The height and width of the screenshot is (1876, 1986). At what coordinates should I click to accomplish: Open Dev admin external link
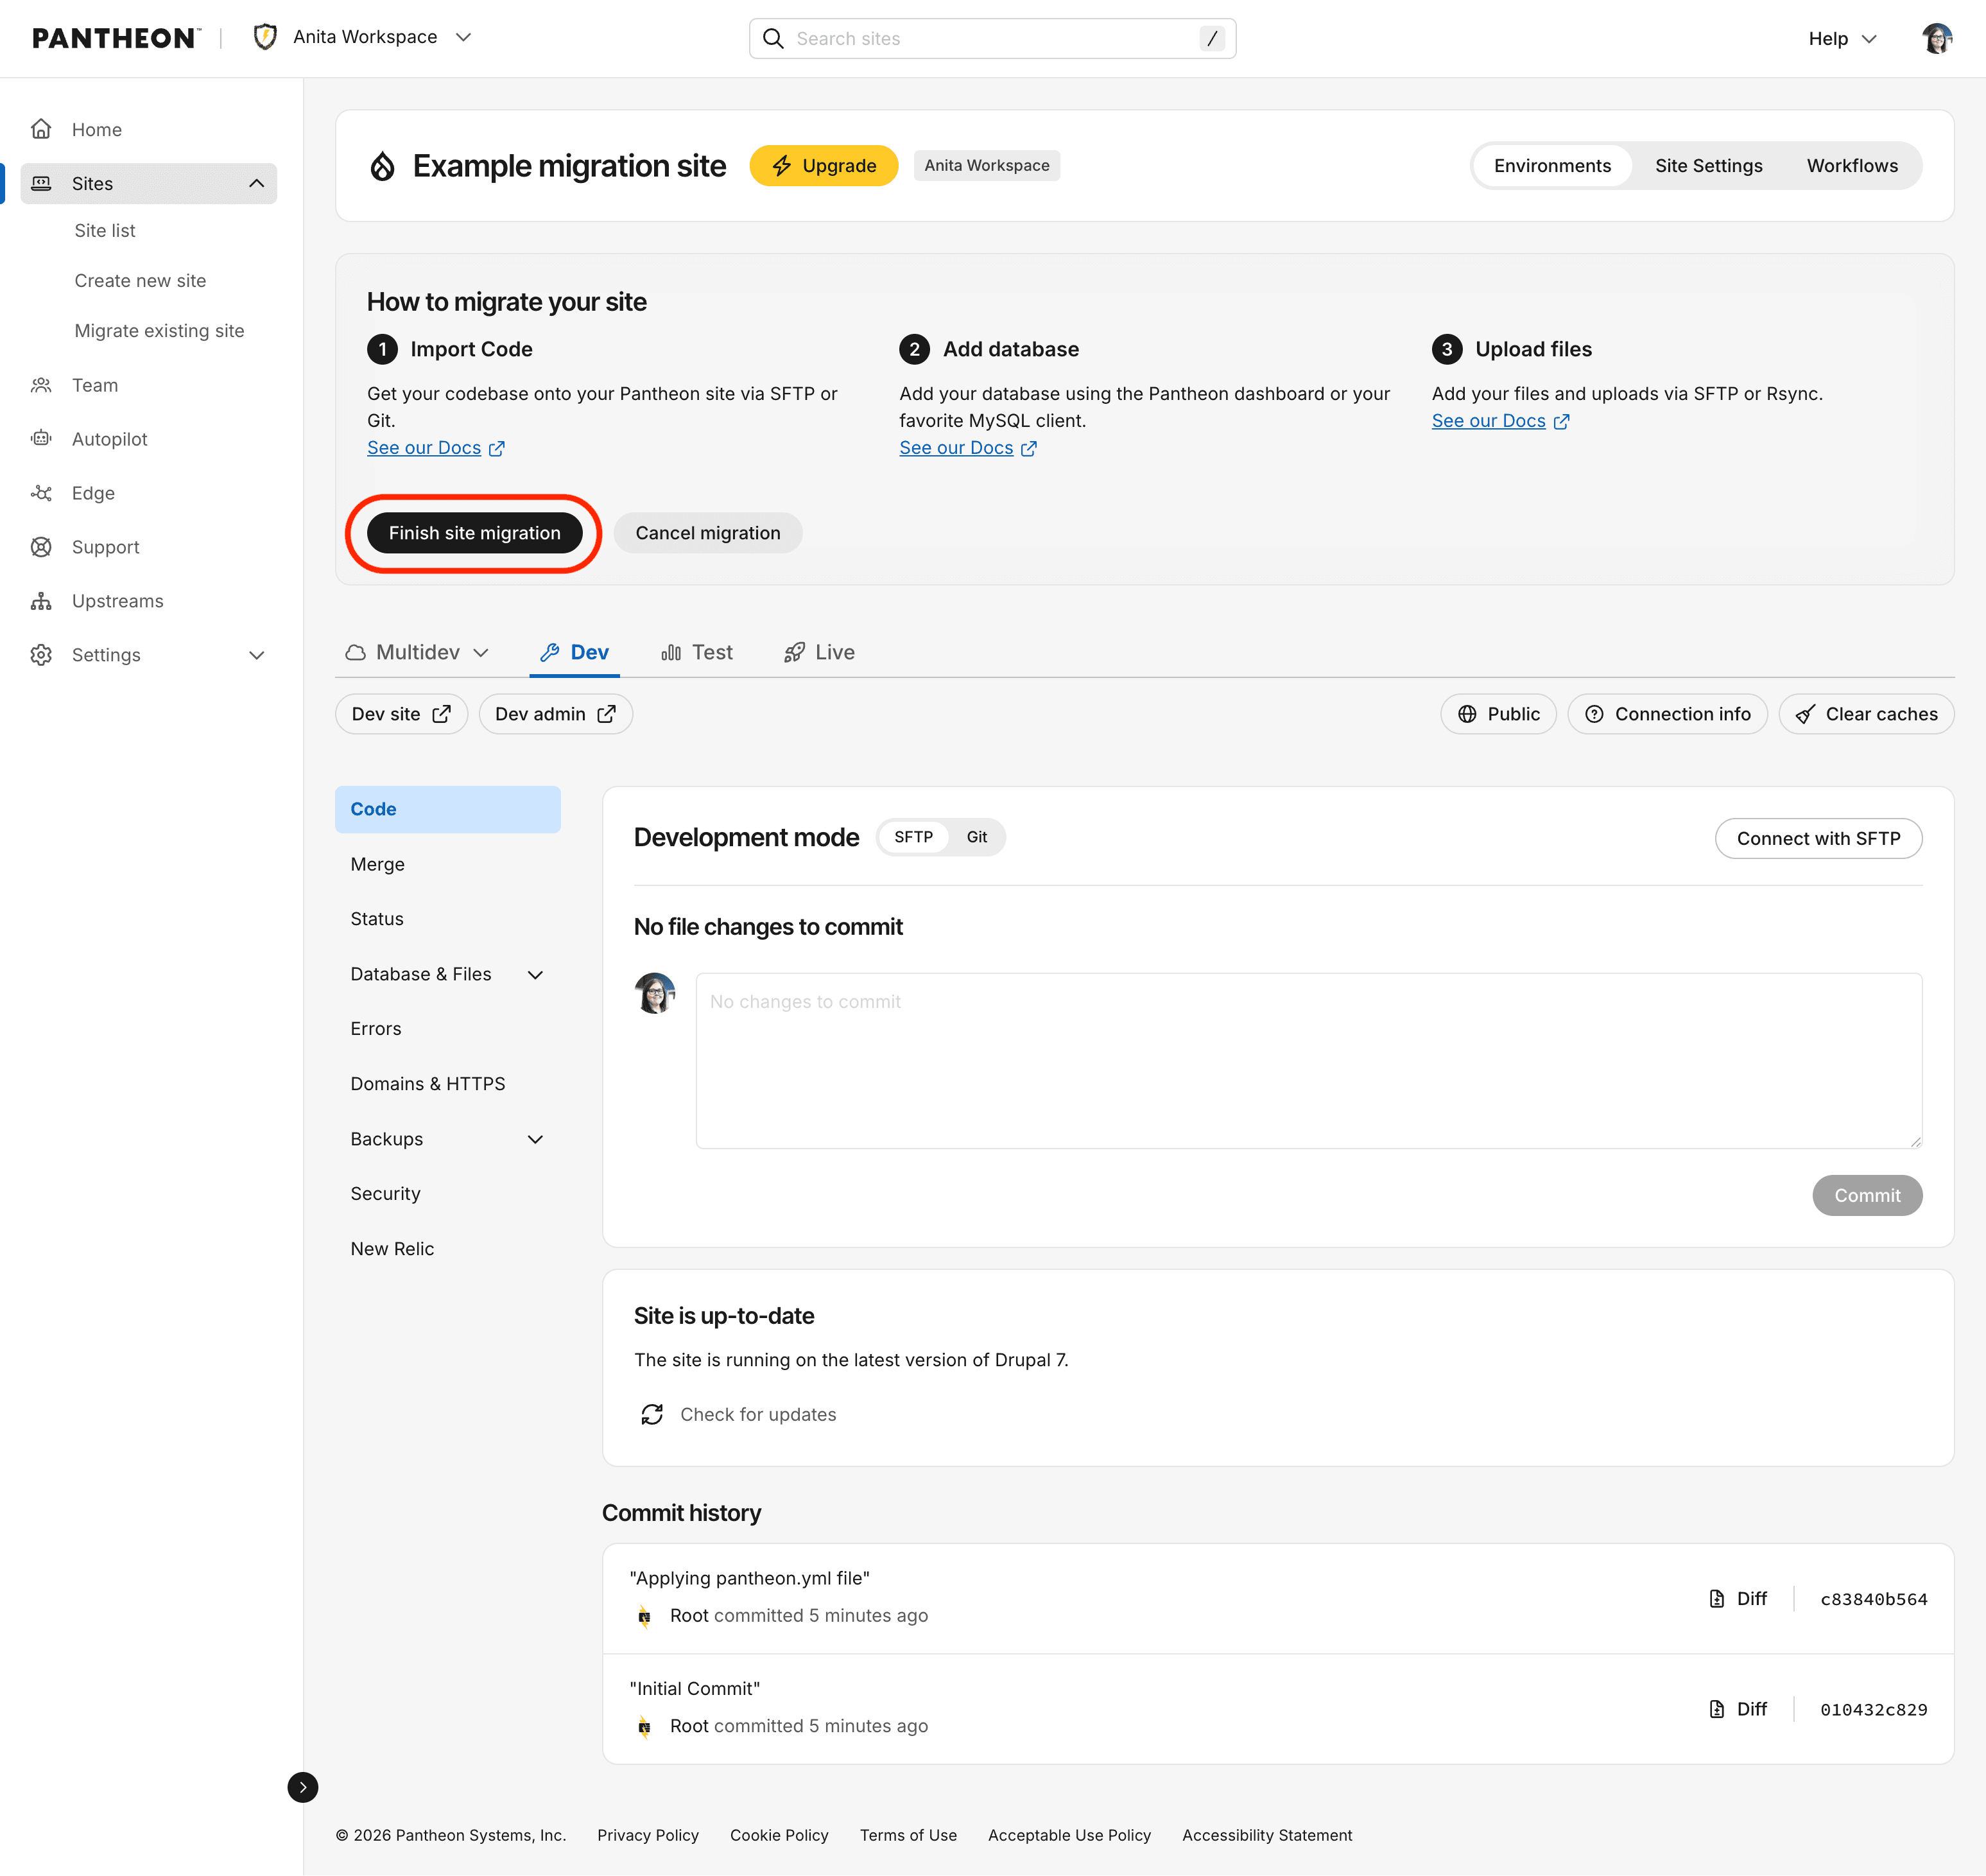555,714
